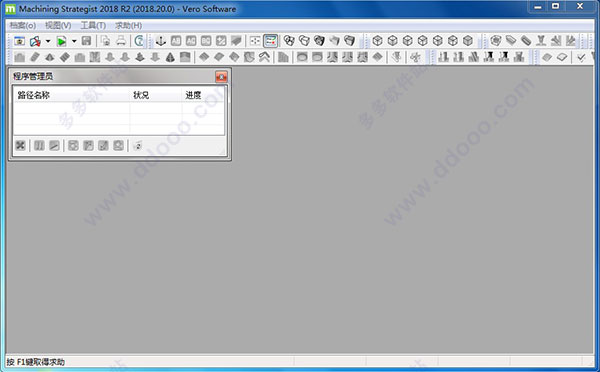Expand the dropdown arrow beside the open file icon
The height and width of the screenshot is (372, 600).
tap(48, 41)
